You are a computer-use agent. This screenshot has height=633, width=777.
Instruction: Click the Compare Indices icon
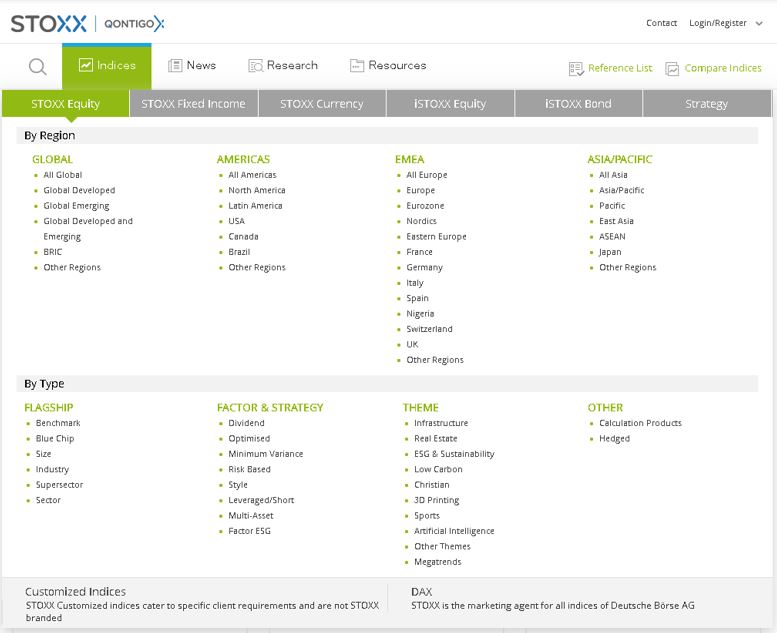pyautogui.click(x=673, y=69)
